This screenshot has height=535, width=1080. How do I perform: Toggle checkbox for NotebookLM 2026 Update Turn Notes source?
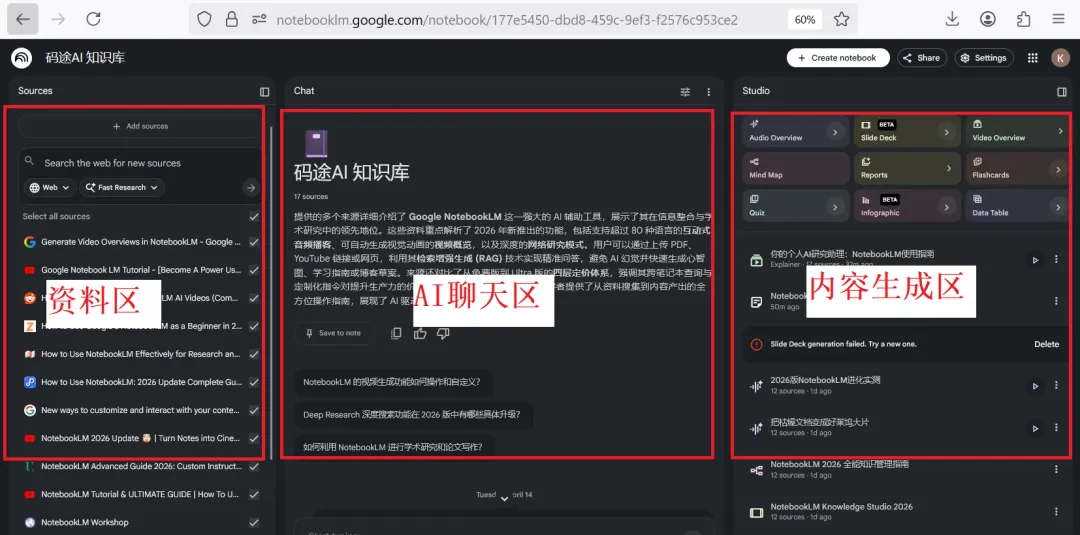[254, 438]
